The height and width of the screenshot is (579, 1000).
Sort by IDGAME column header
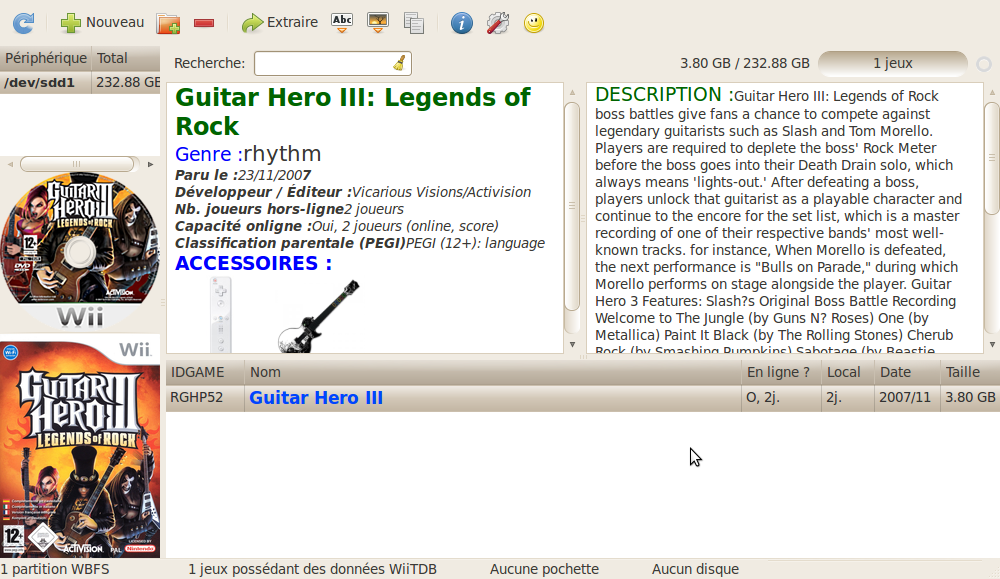click(205, 372)
